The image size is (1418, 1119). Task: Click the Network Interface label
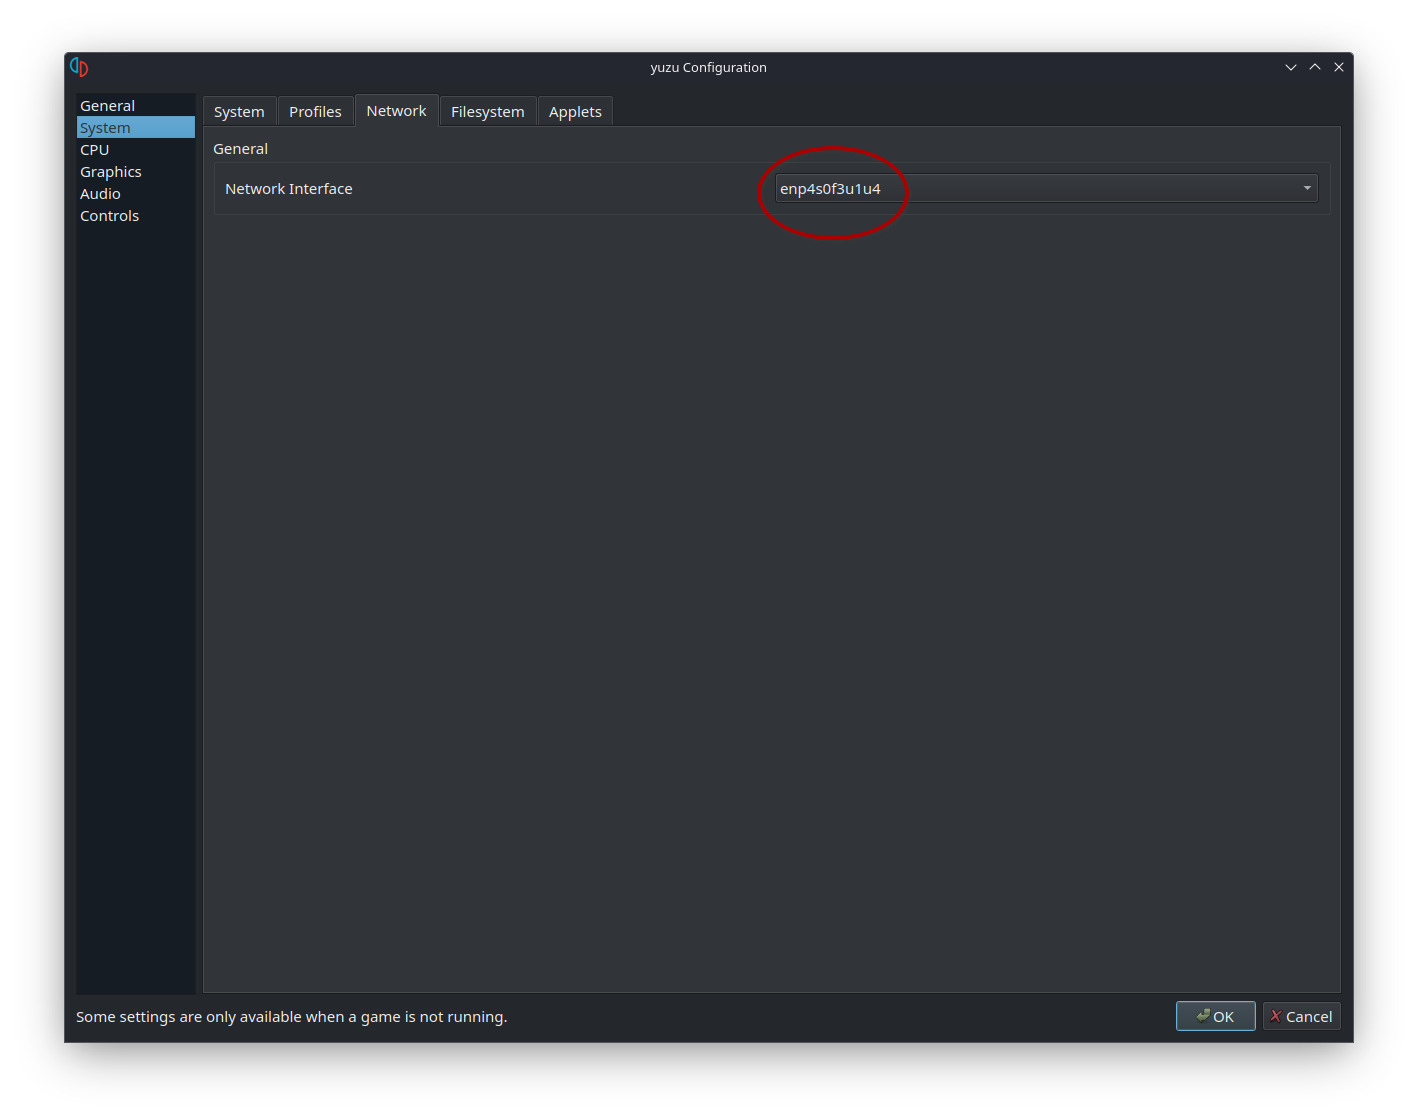[289, 189]
